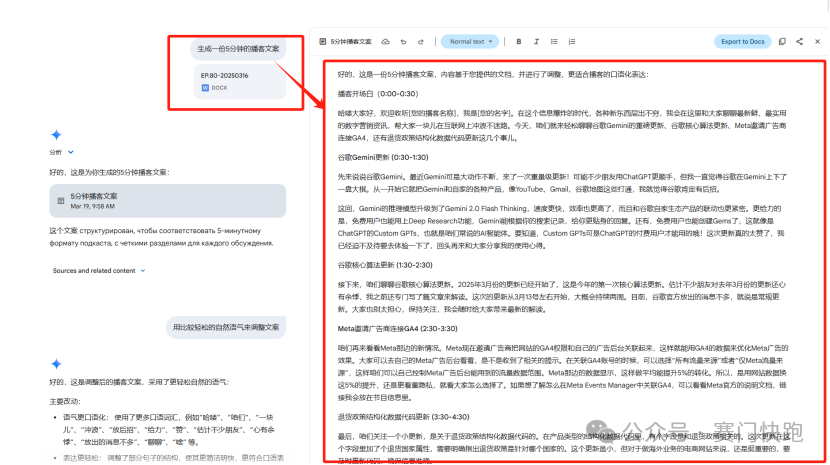Click the second Gemini sparkle icon

point(56,364)
